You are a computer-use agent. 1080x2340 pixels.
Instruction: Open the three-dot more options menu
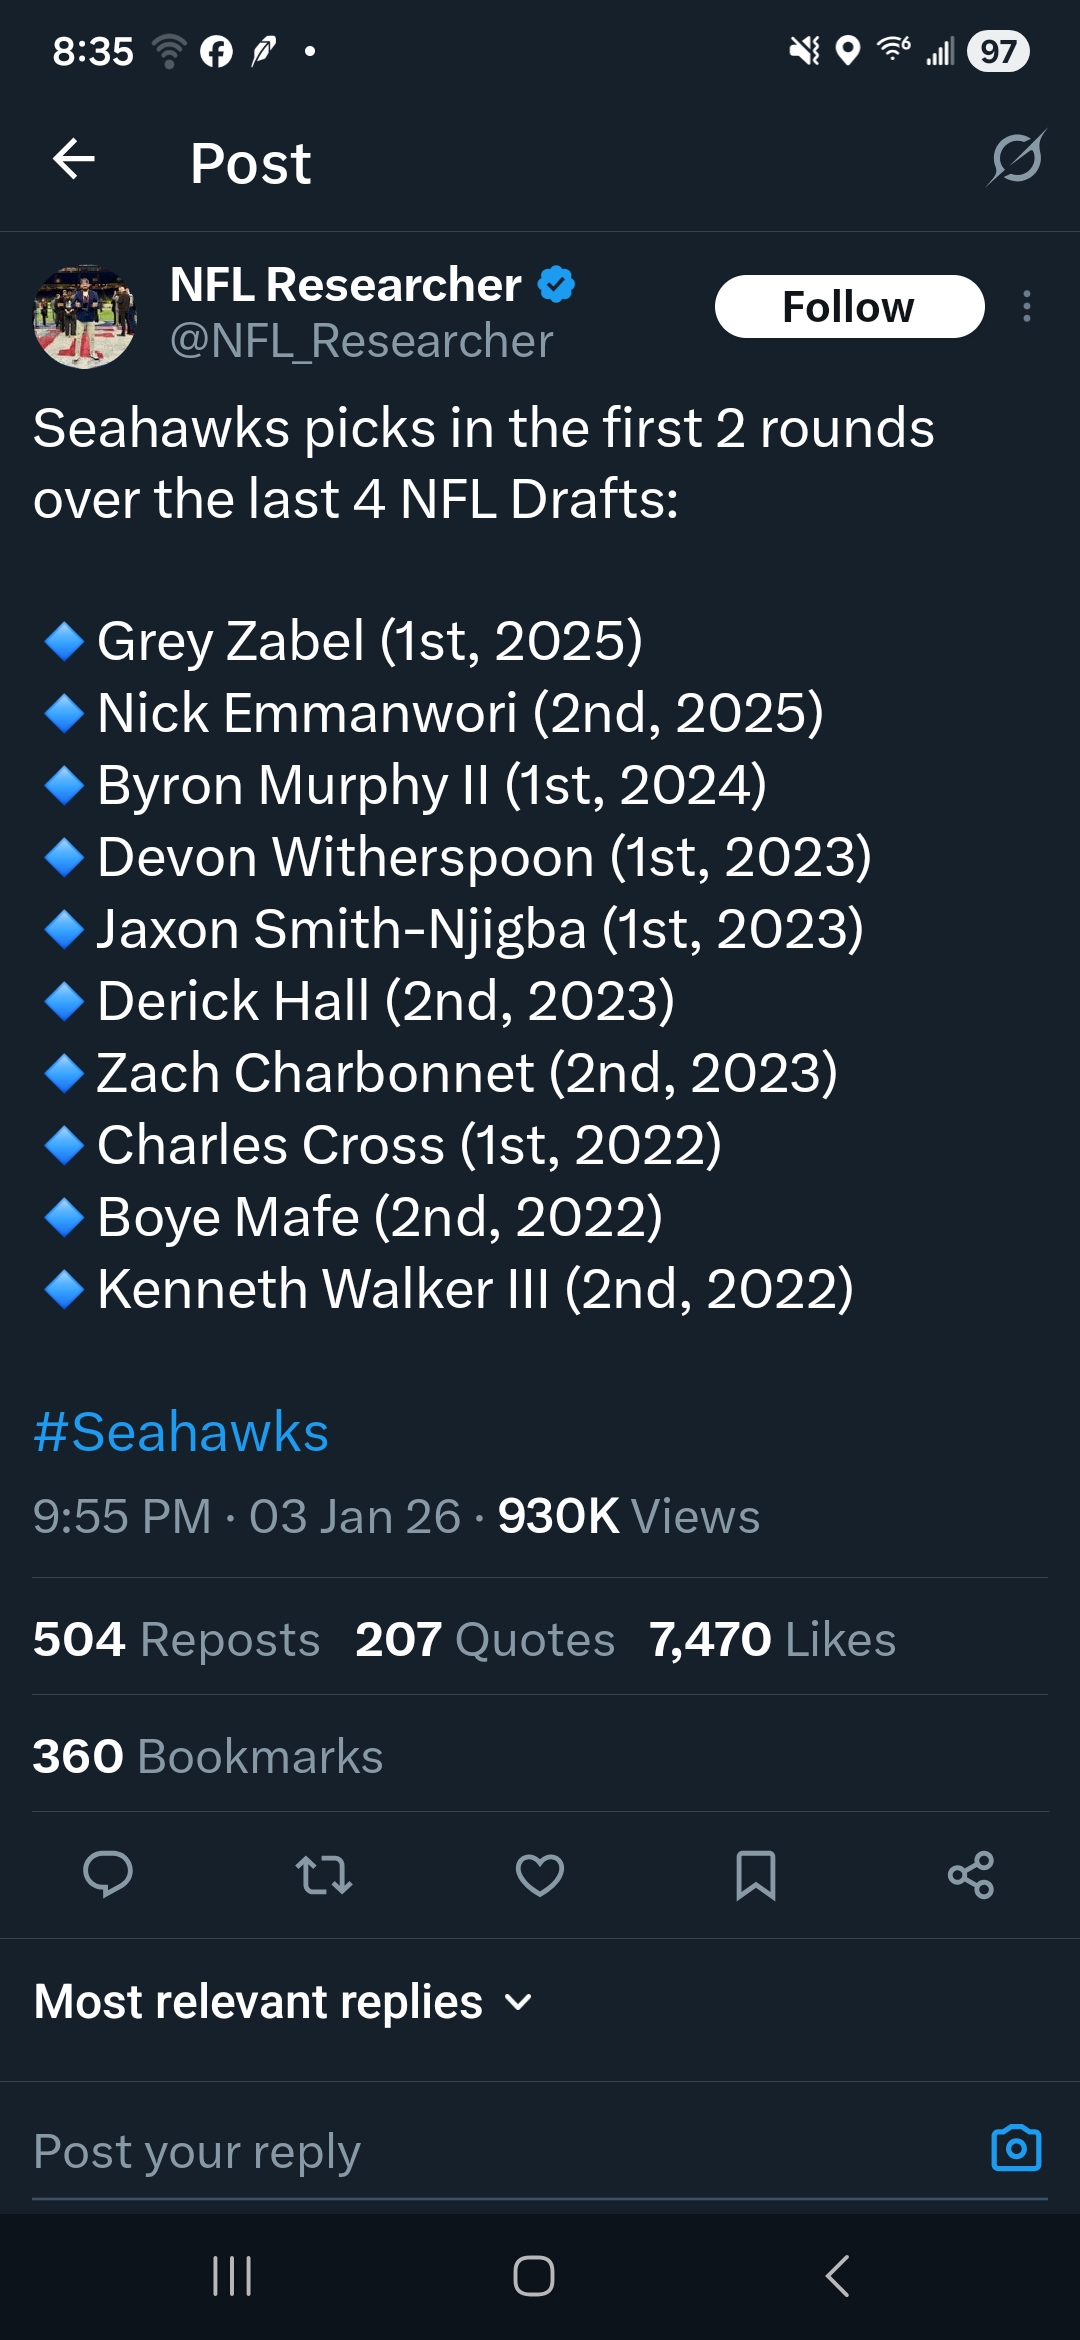1026,306
